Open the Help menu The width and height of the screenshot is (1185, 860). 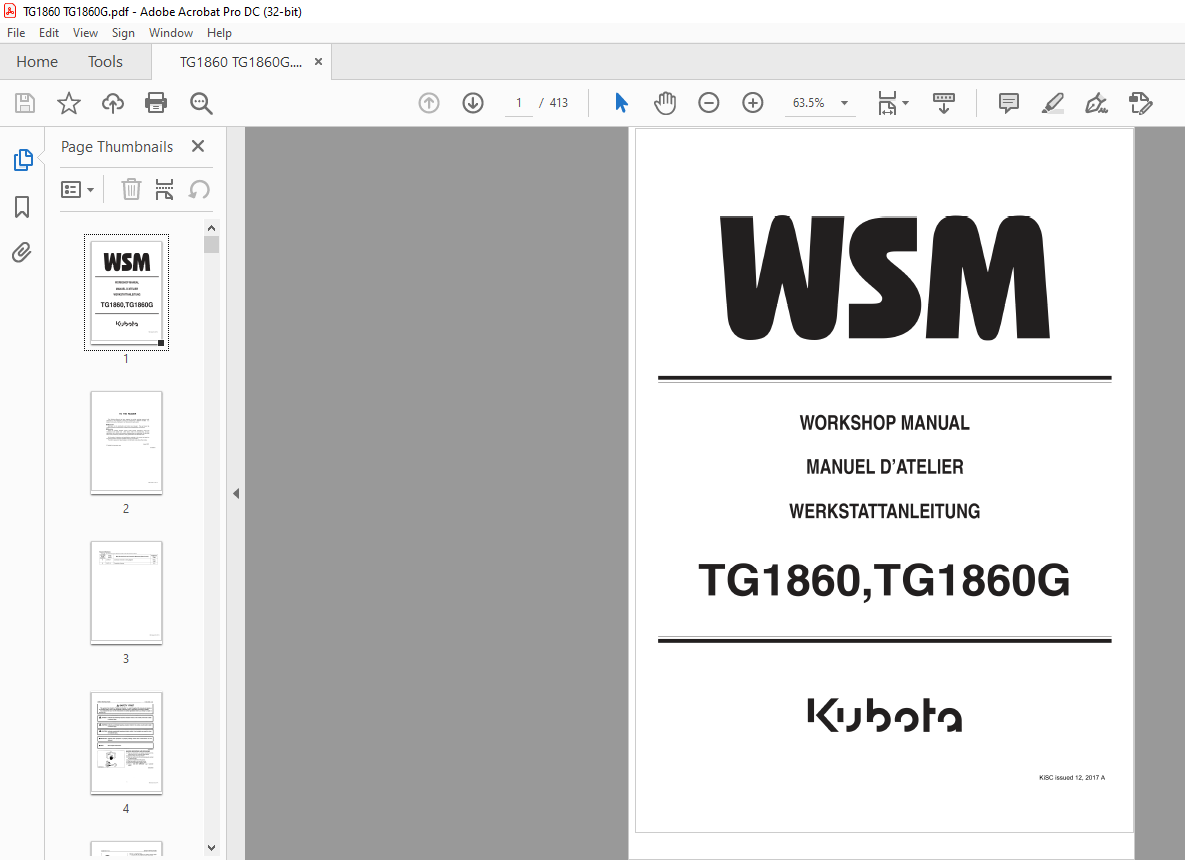(219, 32)
